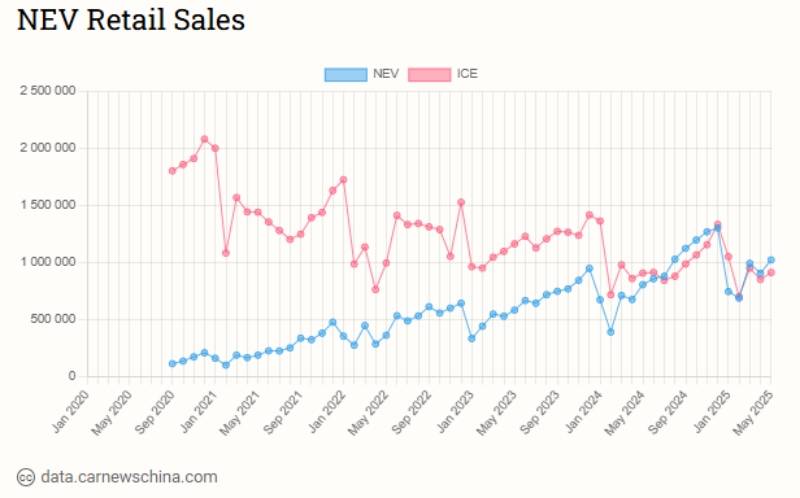The width and height of the screenshot is (800, 498).
Task: Select the ICE spike point near Jan 2023
Action: 461,202
